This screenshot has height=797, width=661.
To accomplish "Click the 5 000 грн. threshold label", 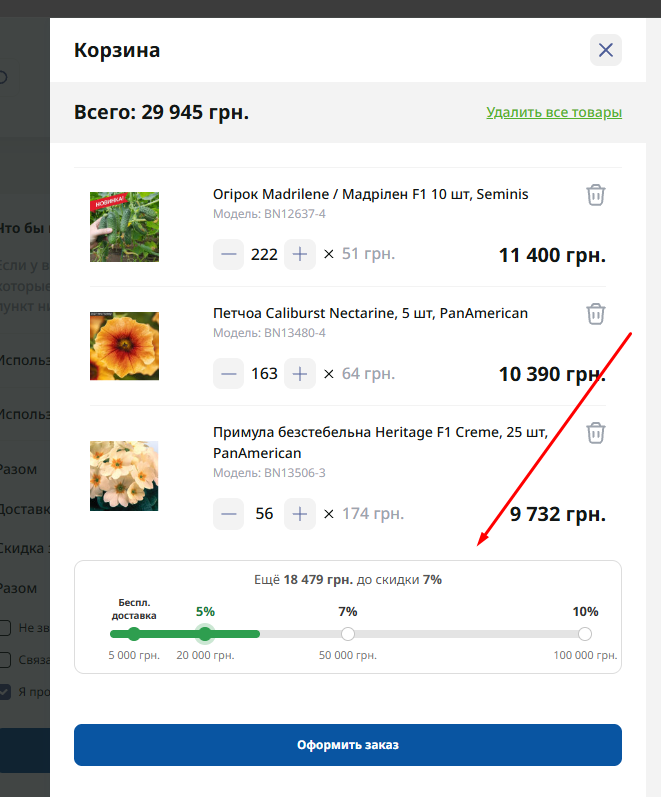I will tap(134, 655).
